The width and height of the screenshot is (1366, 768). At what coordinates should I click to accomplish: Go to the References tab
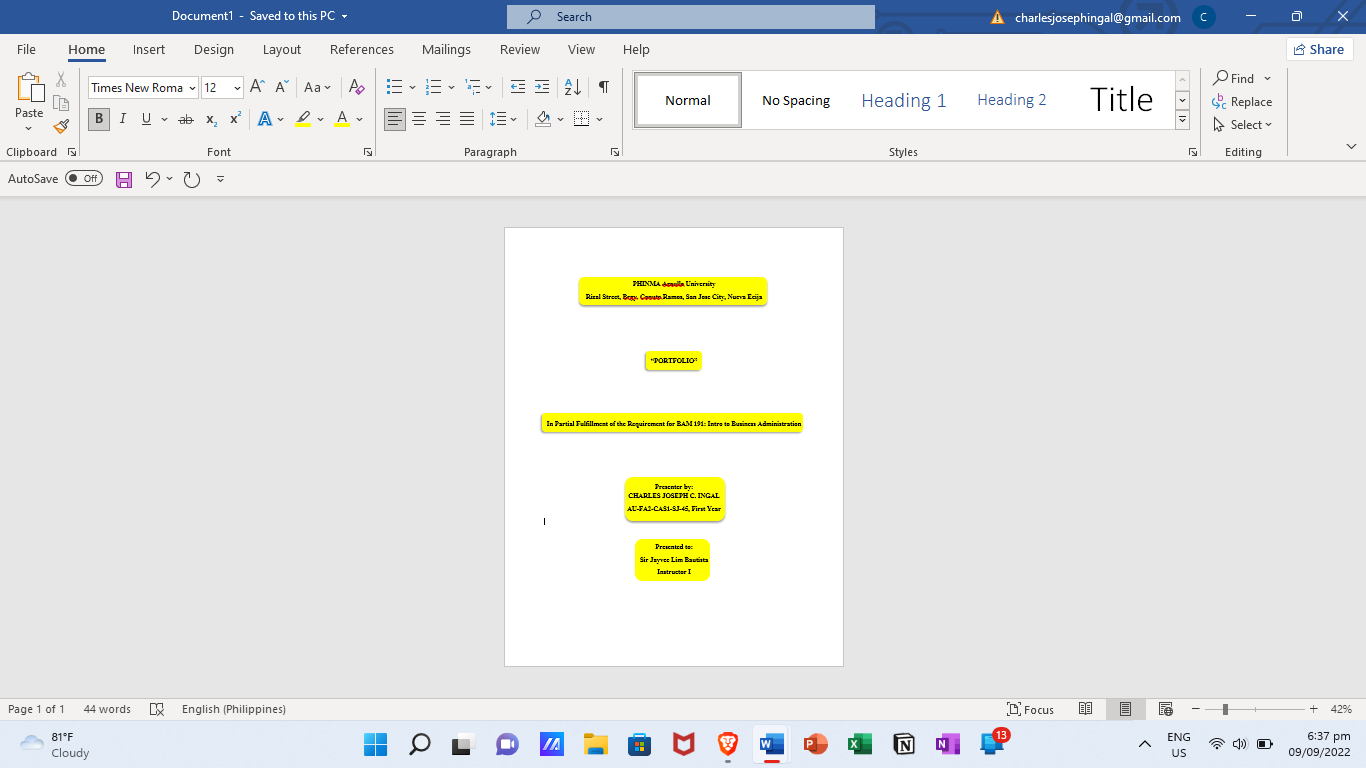click(362, 49)
